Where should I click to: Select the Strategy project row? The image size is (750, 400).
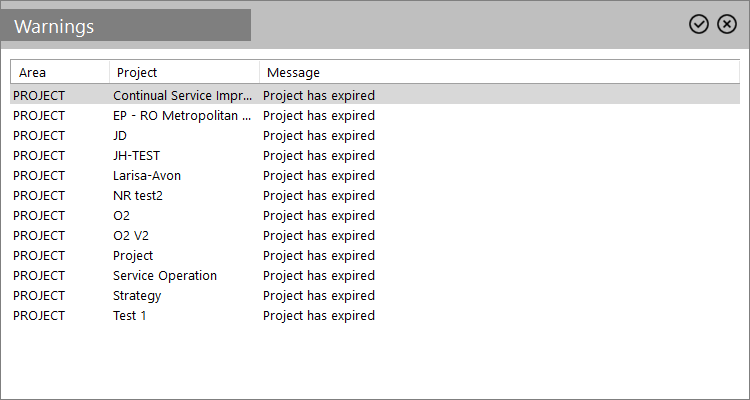point(375,296)
